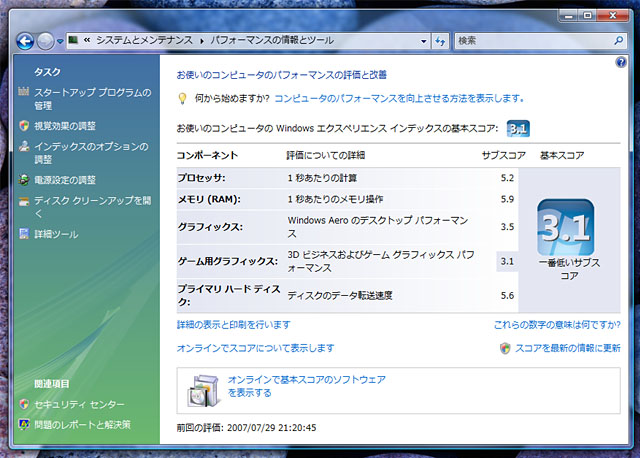Close the window with the red X
This screenshot has width=640, height=458.
coord(613,16)
